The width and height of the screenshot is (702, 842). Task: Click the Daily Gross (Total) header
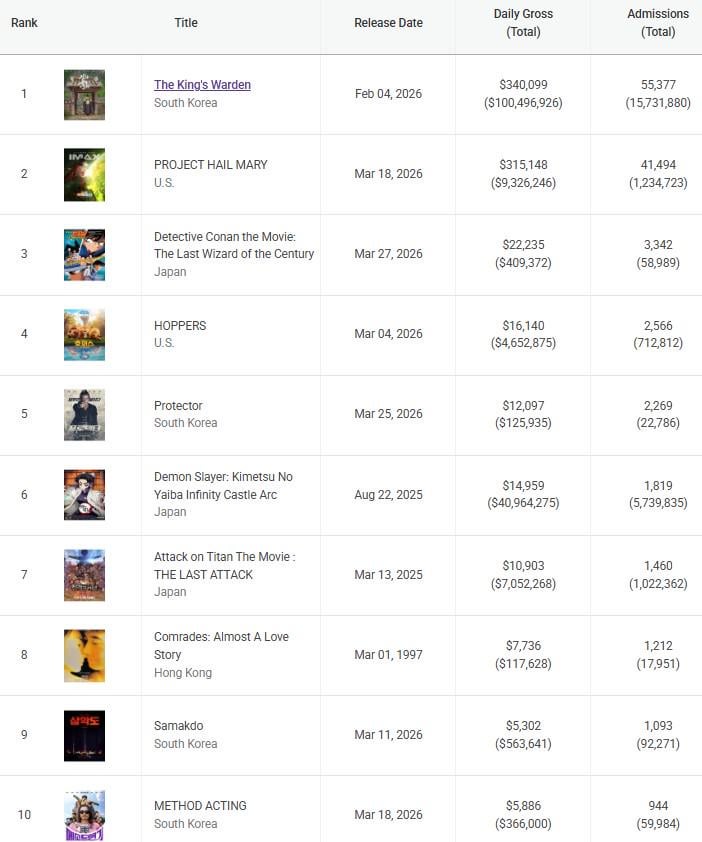click(523, 23)
